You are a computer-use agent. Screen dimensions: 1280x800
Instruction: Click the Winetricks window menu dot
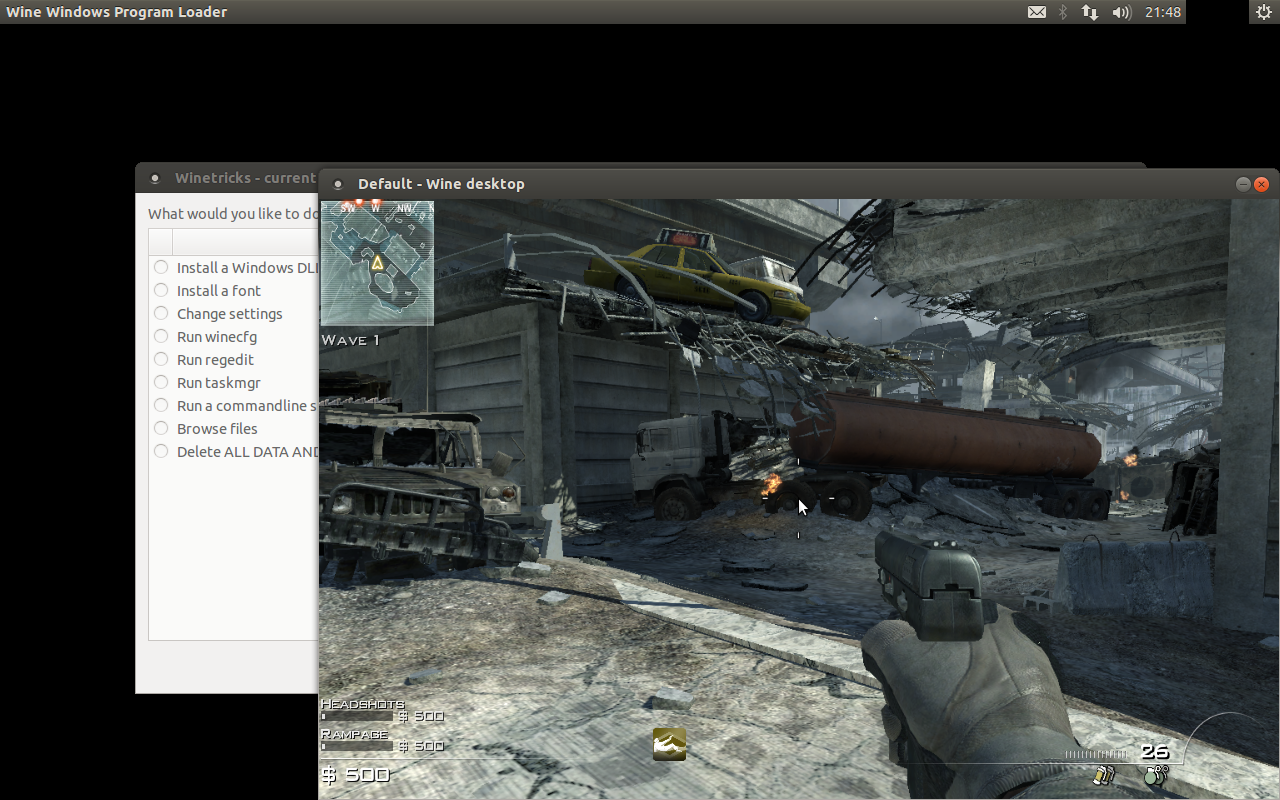tap(154, 178)
